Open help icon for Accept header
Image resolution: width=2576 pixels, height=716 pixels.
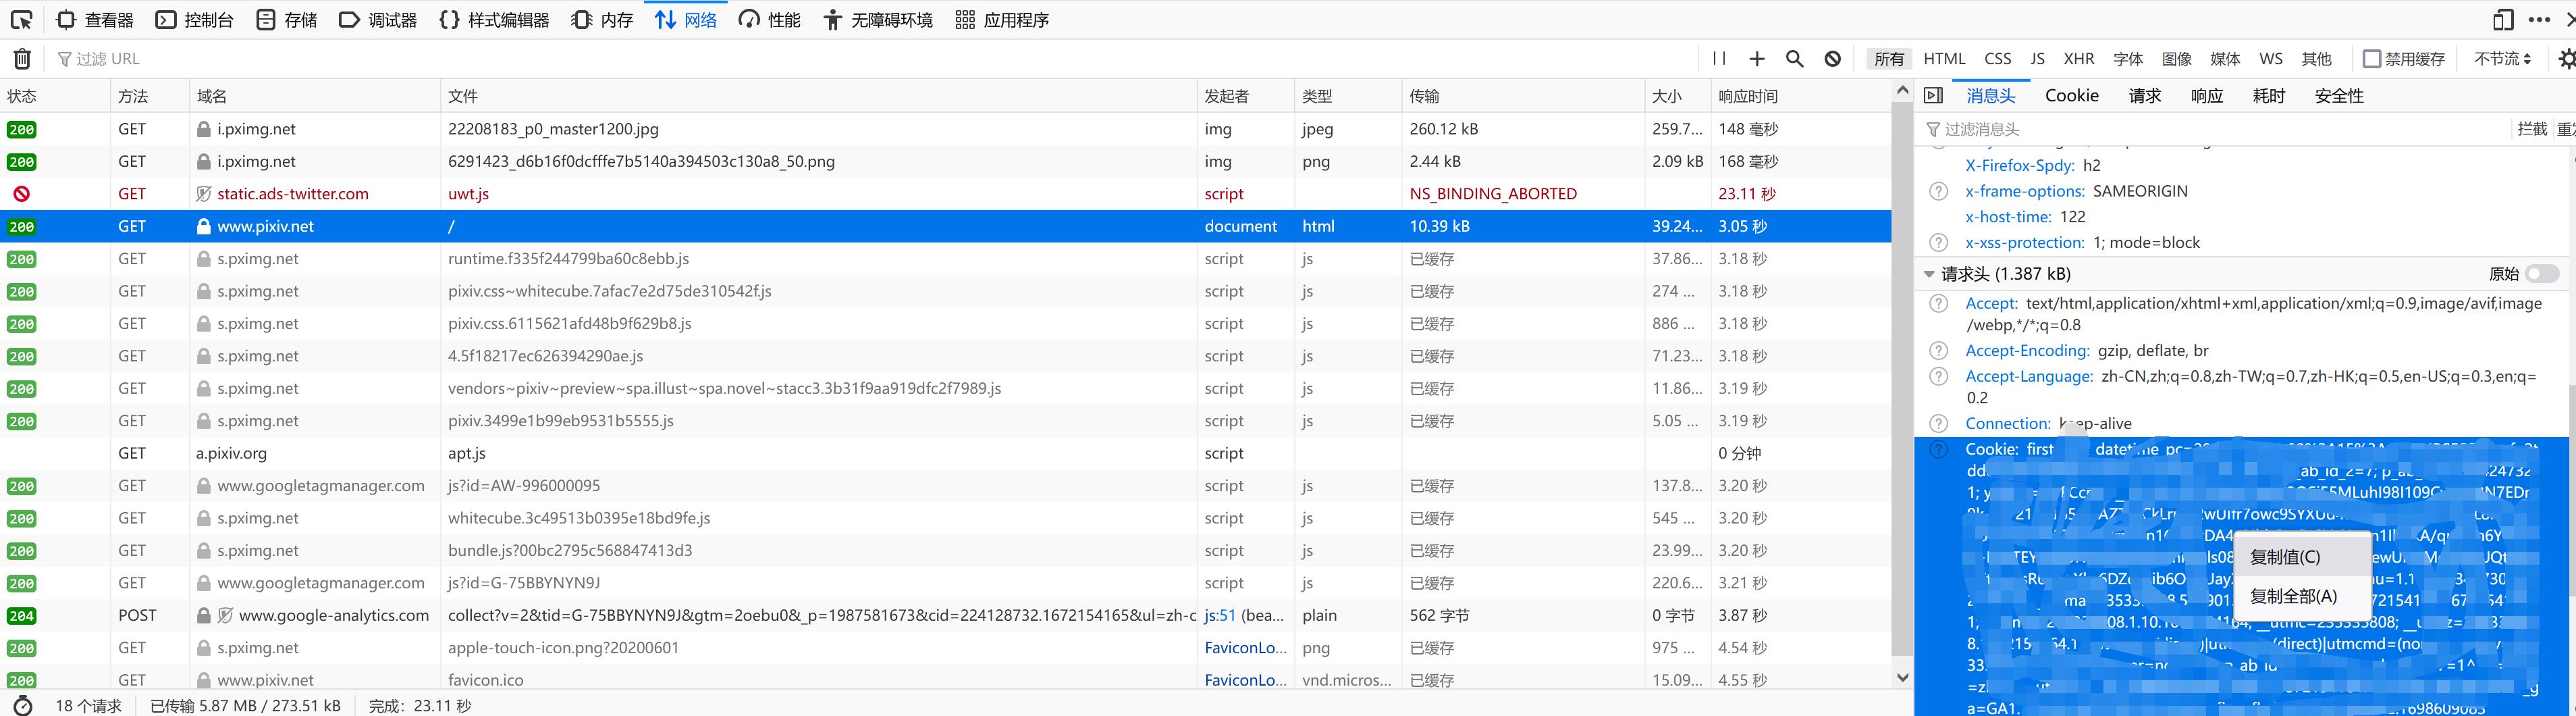[x=1938, y=304]
